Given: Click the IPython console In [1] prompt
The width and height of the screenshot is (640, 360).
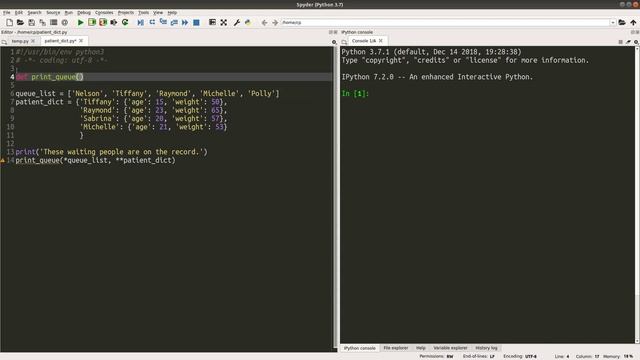Looking at the screenshot, I should (x=355, y=93).
